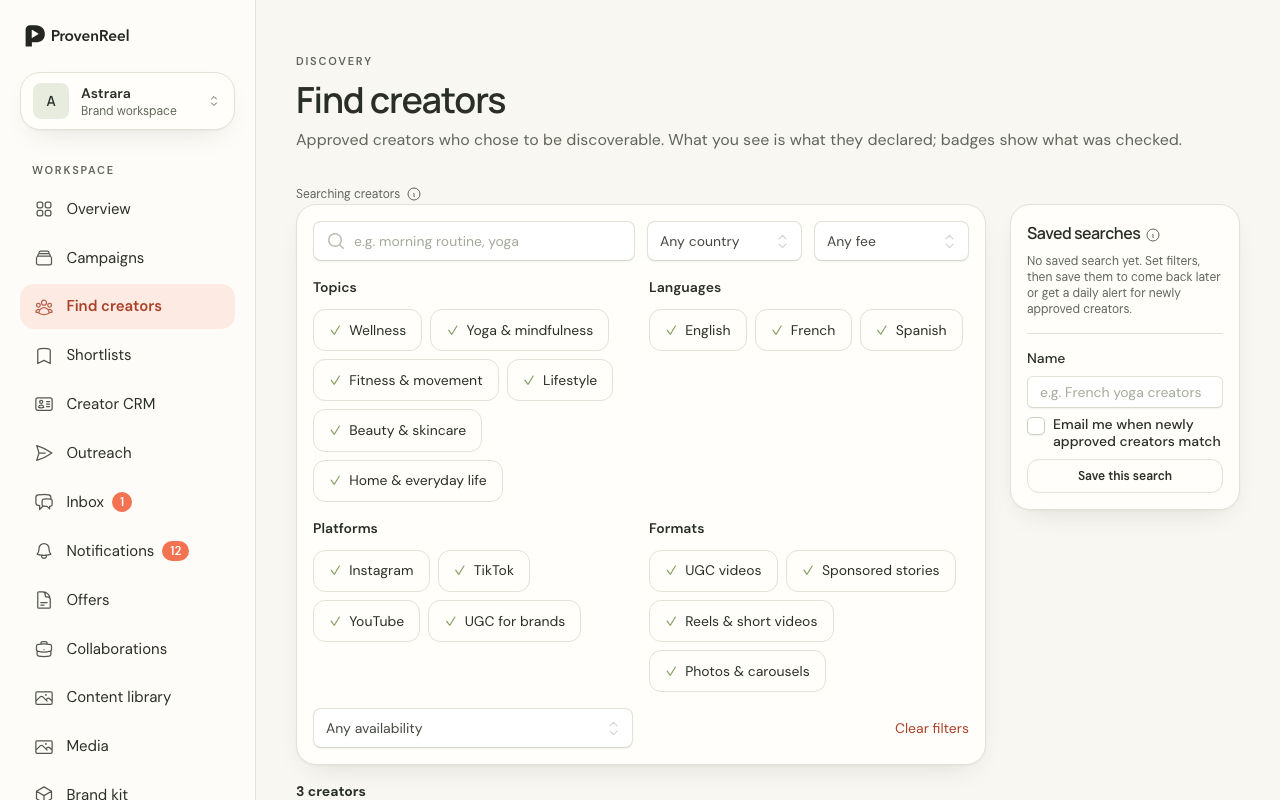Toggle the Photos & carousels format

click(737, 671)
